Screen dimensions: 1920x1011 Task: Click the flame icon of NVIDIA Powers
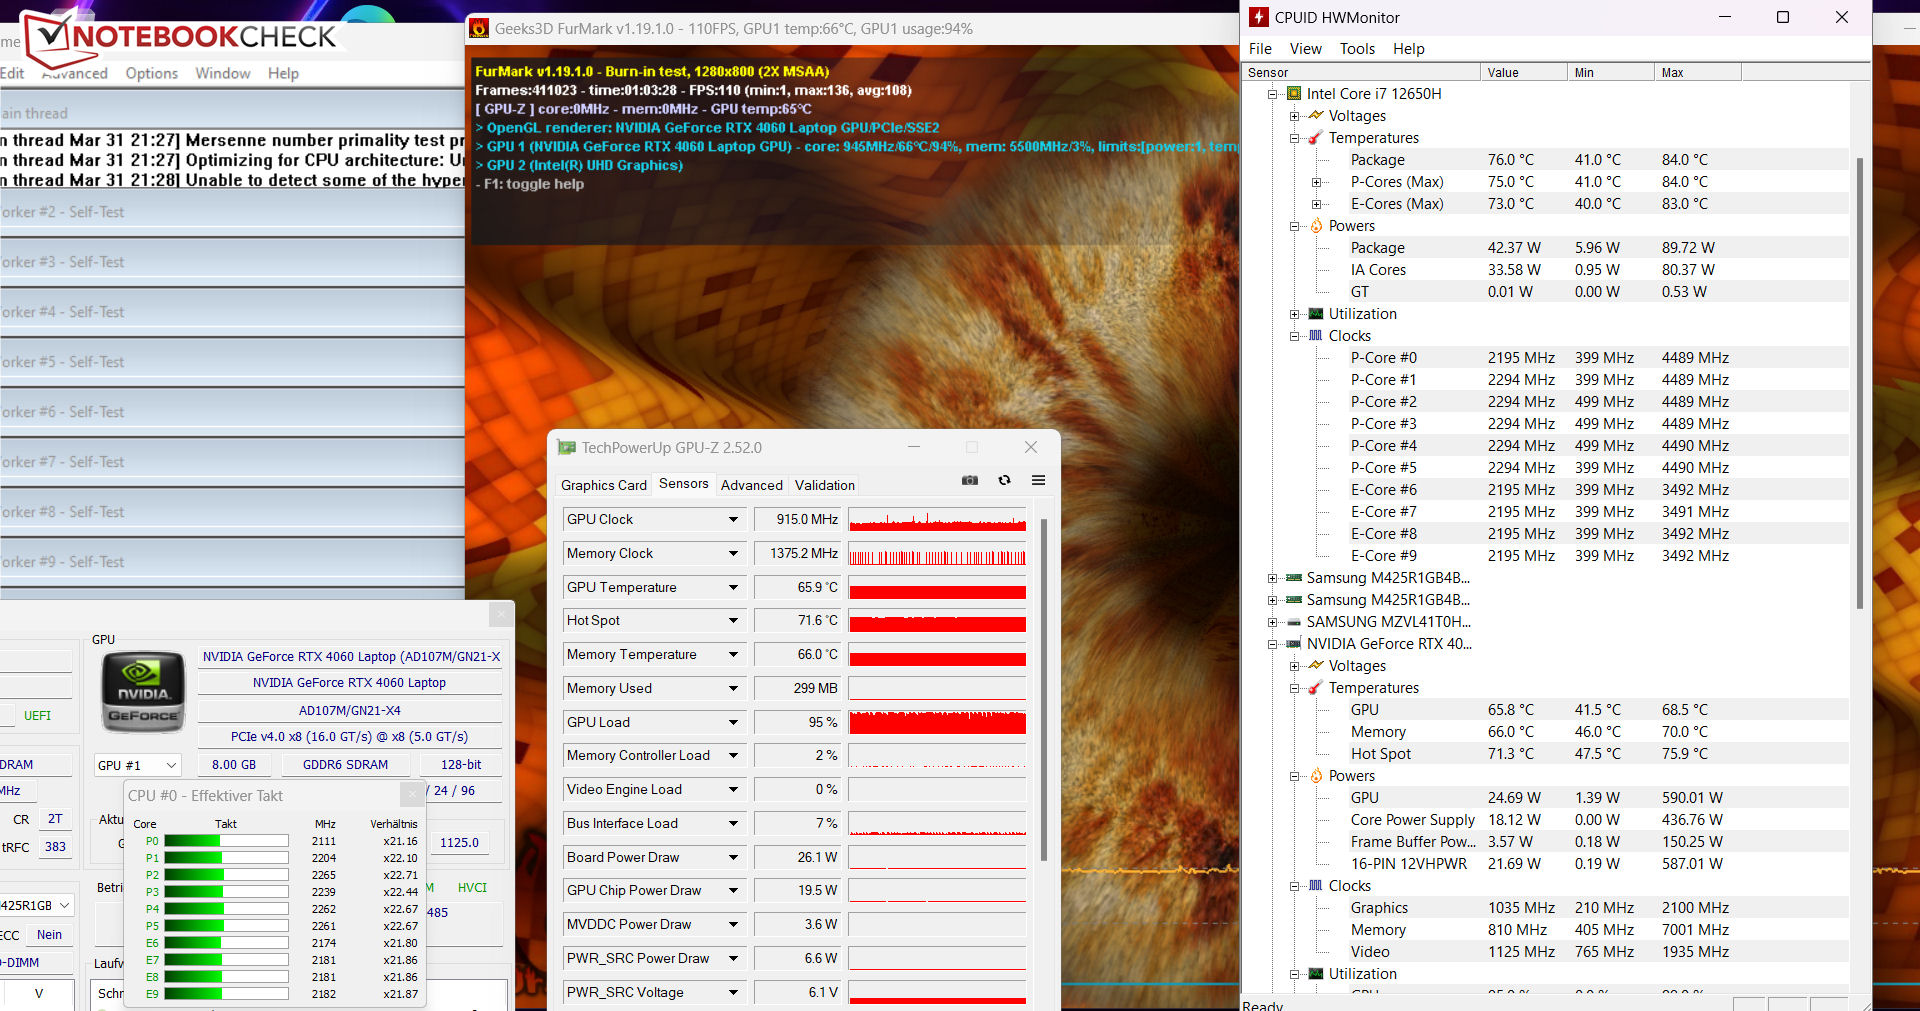coord(1316,776)
